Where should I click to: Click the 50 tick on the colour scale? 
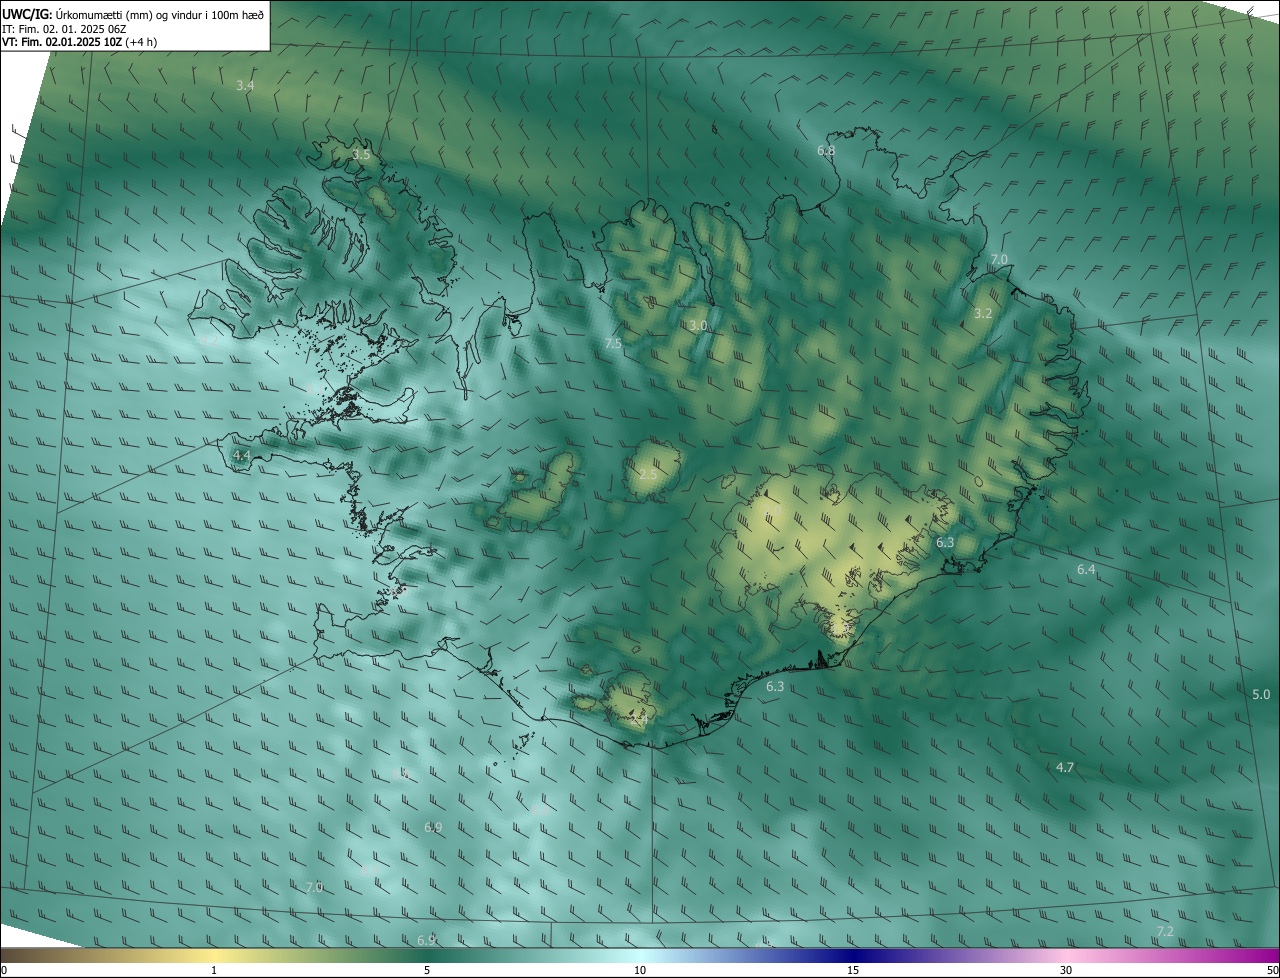pos(1272,971)
